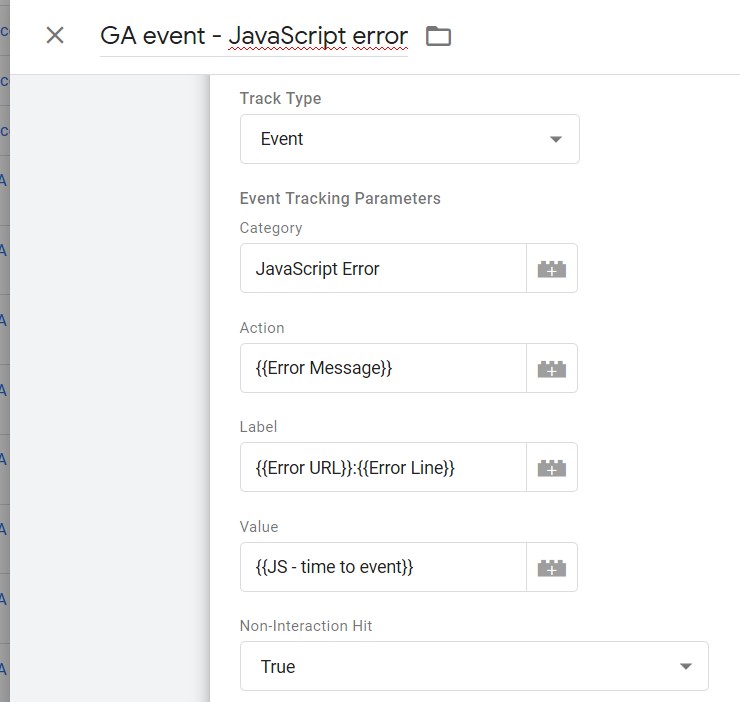Click the arrow on the True dropdown
Image resolution: width=740 pixels, height=702 pixels.
click(x=685, y=666)
